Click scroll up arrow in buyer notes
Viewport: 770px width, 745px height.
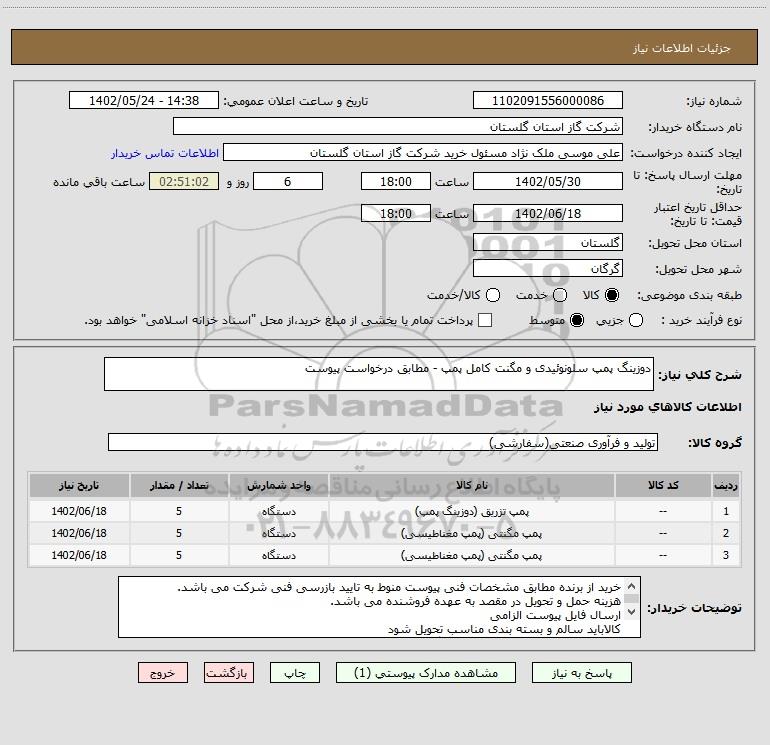(x=632, y=586)
